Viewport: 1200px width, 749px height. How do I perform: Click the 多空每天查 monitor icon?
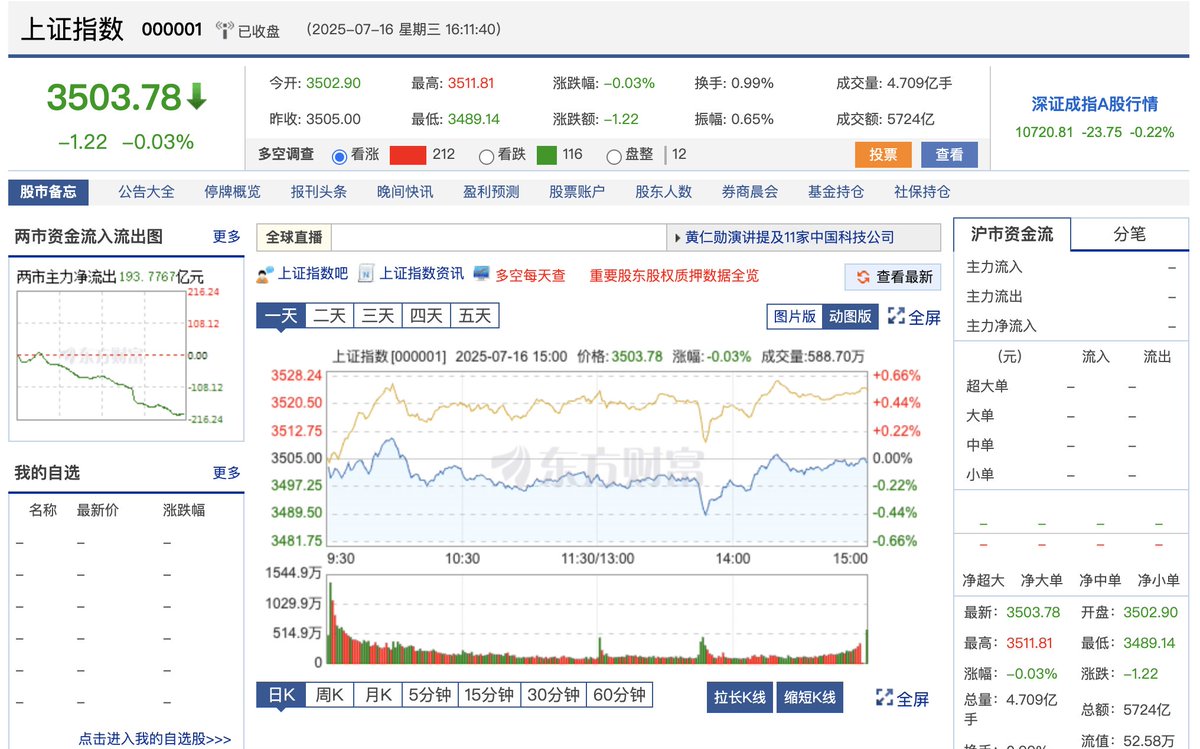[482, 274]
